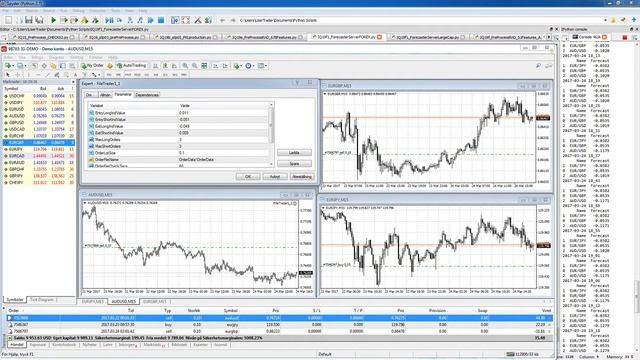640x360 pixels.
Task: Select the OrderFileName parameter row
Action: (178, 160)
